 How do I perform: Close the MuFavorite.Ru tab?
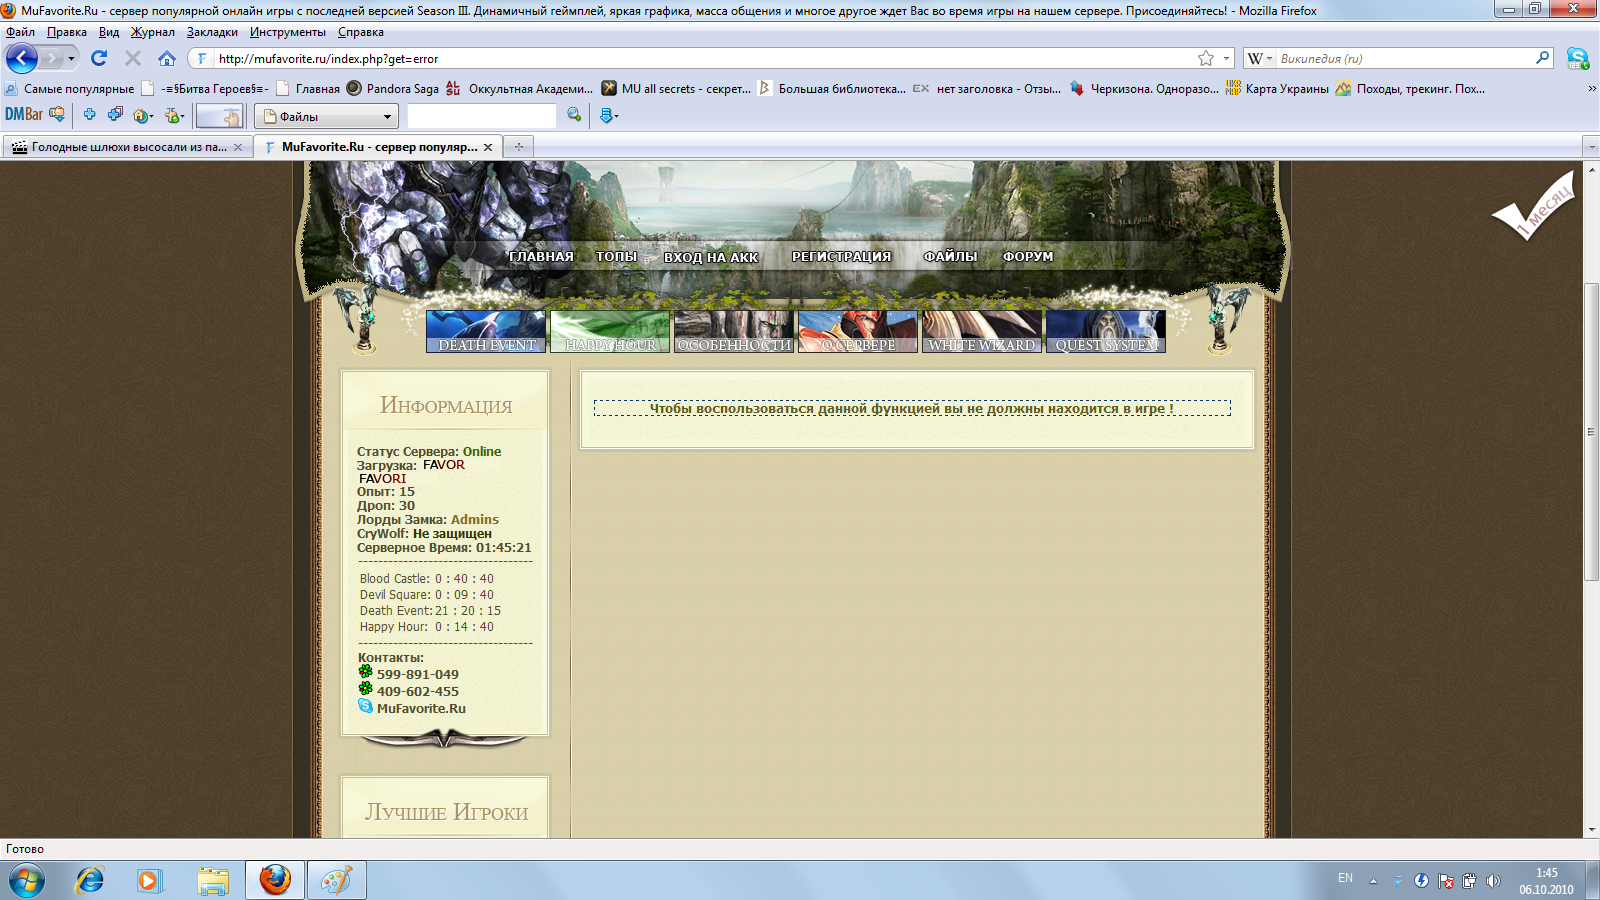(488, 147)
